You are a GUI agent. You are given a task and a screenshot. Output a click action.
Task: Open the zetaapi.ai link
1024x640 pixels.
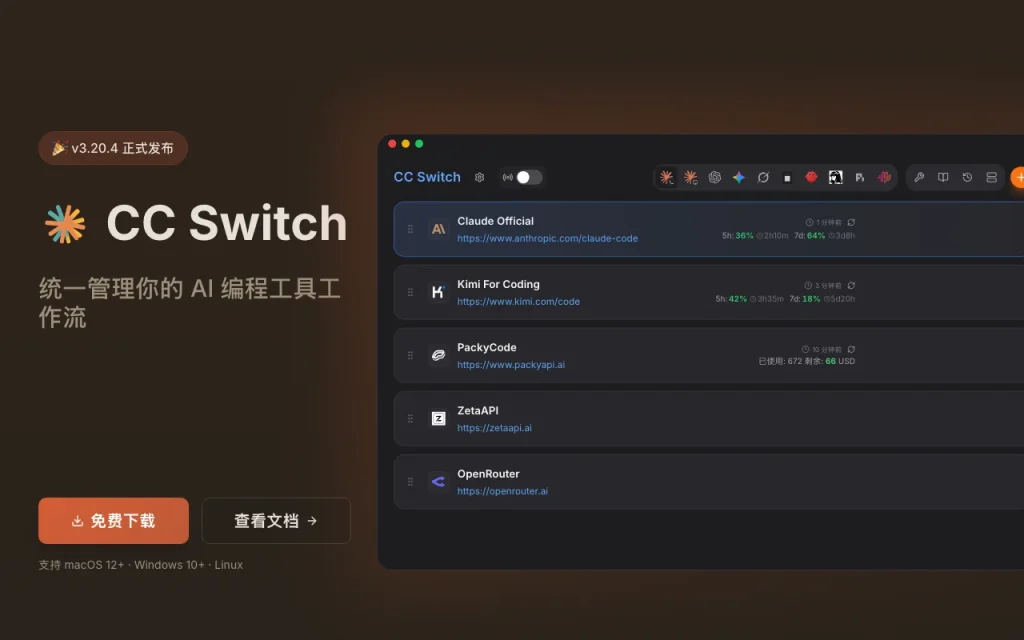pyautogui.click(x=494, y=428)
